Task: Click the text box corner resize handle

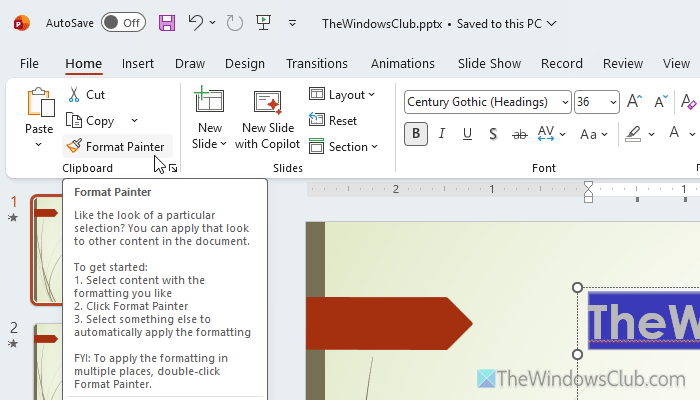Action: pos(578,287)
